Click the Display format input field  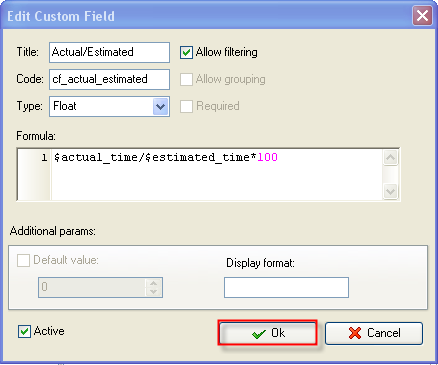[x=286, y=287]
